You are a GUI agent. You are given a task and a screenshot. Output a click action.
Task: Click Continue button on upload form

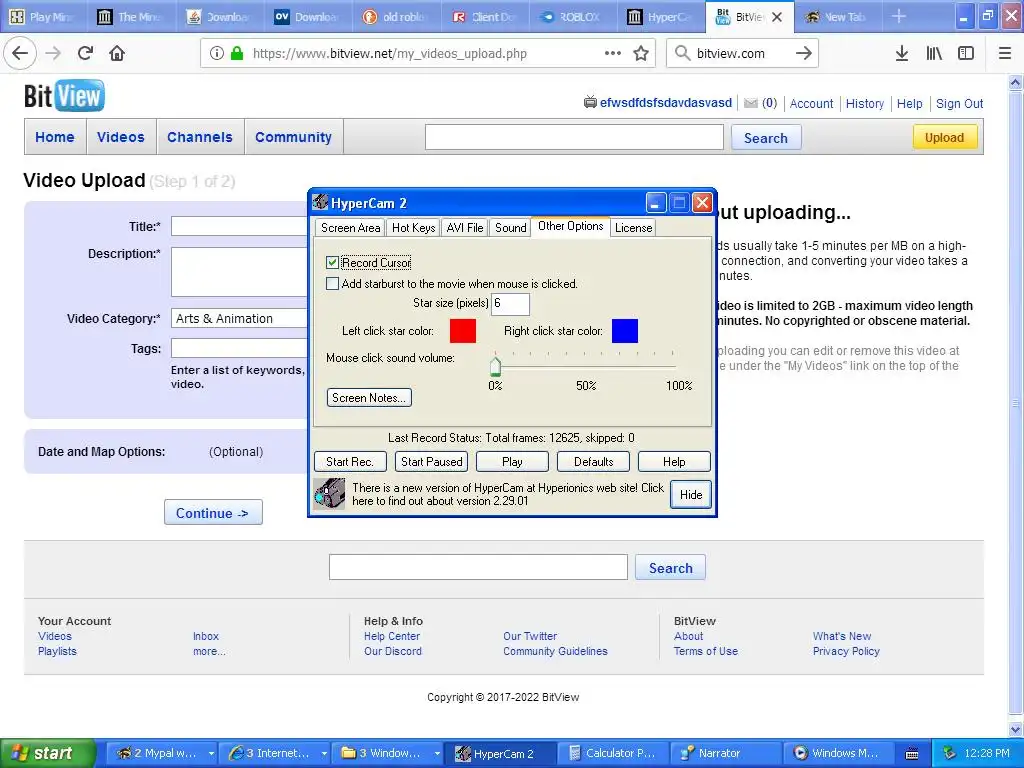(213, 513)
